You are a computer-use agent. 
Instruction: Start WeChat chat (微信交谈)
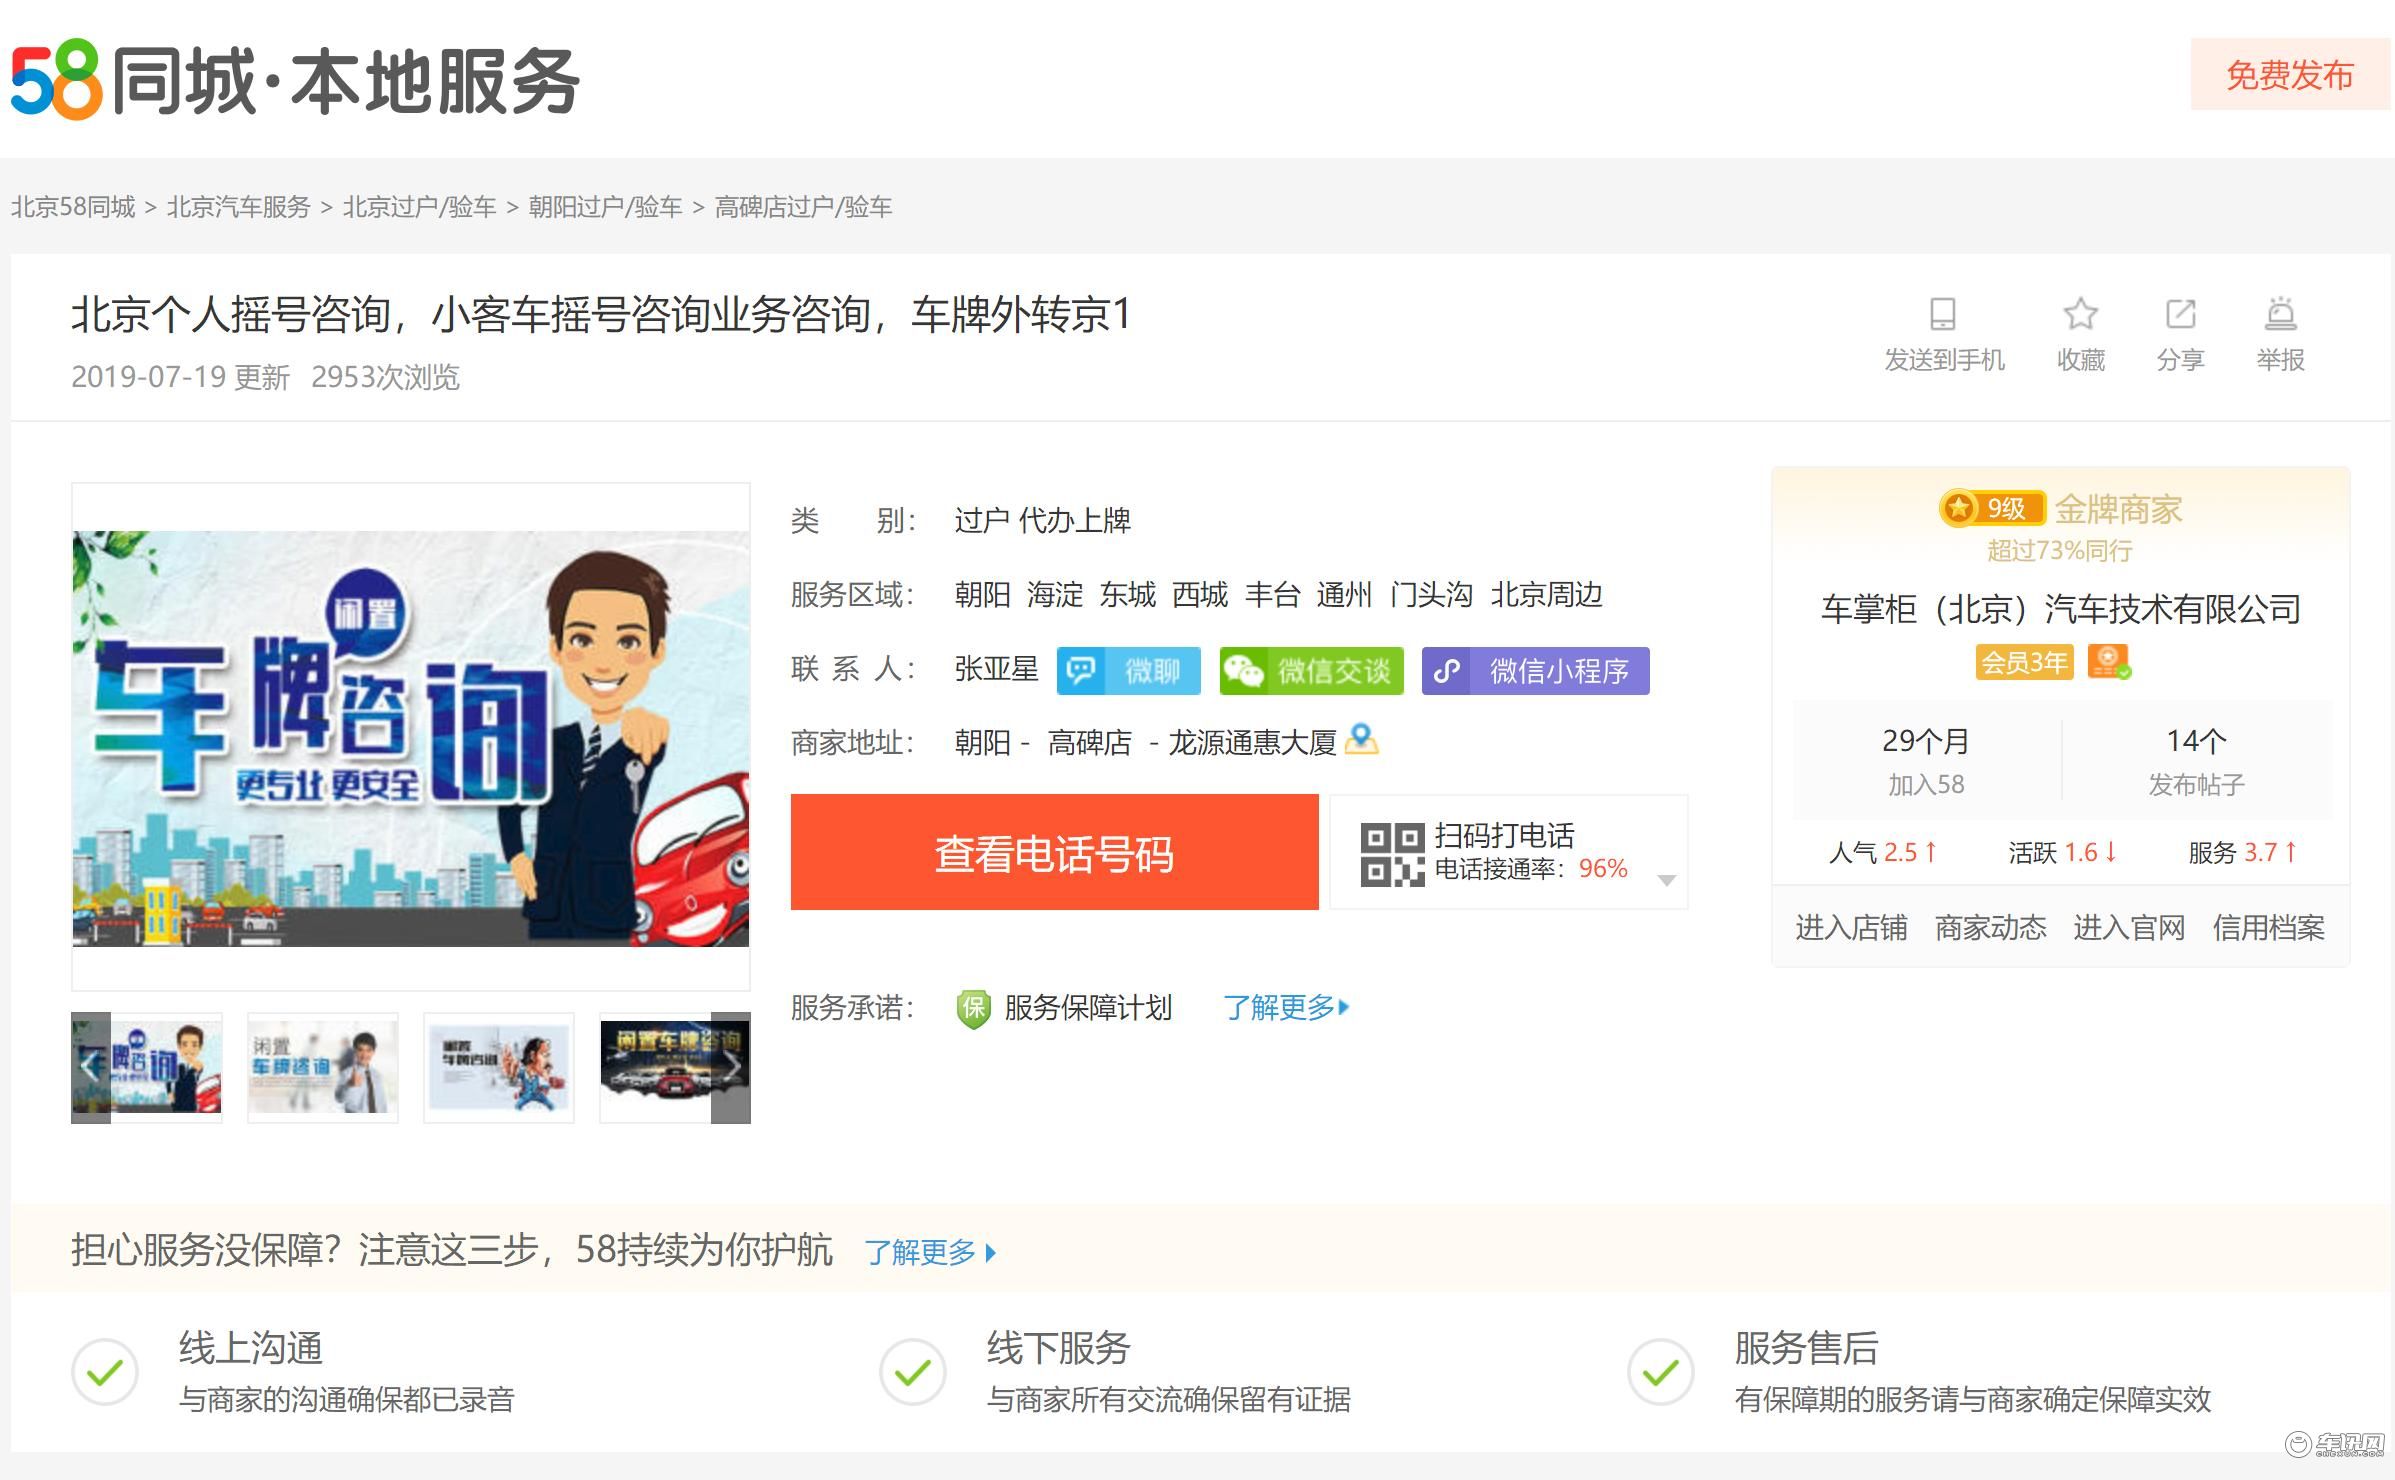tap(1311, 671)
